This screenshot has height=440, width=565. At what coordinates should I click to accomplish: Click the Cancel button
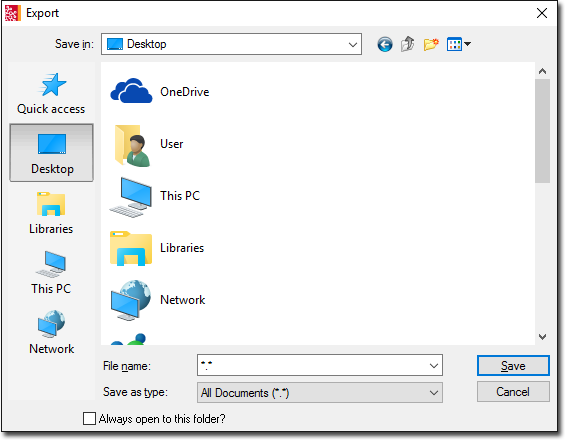coord(513,392)
